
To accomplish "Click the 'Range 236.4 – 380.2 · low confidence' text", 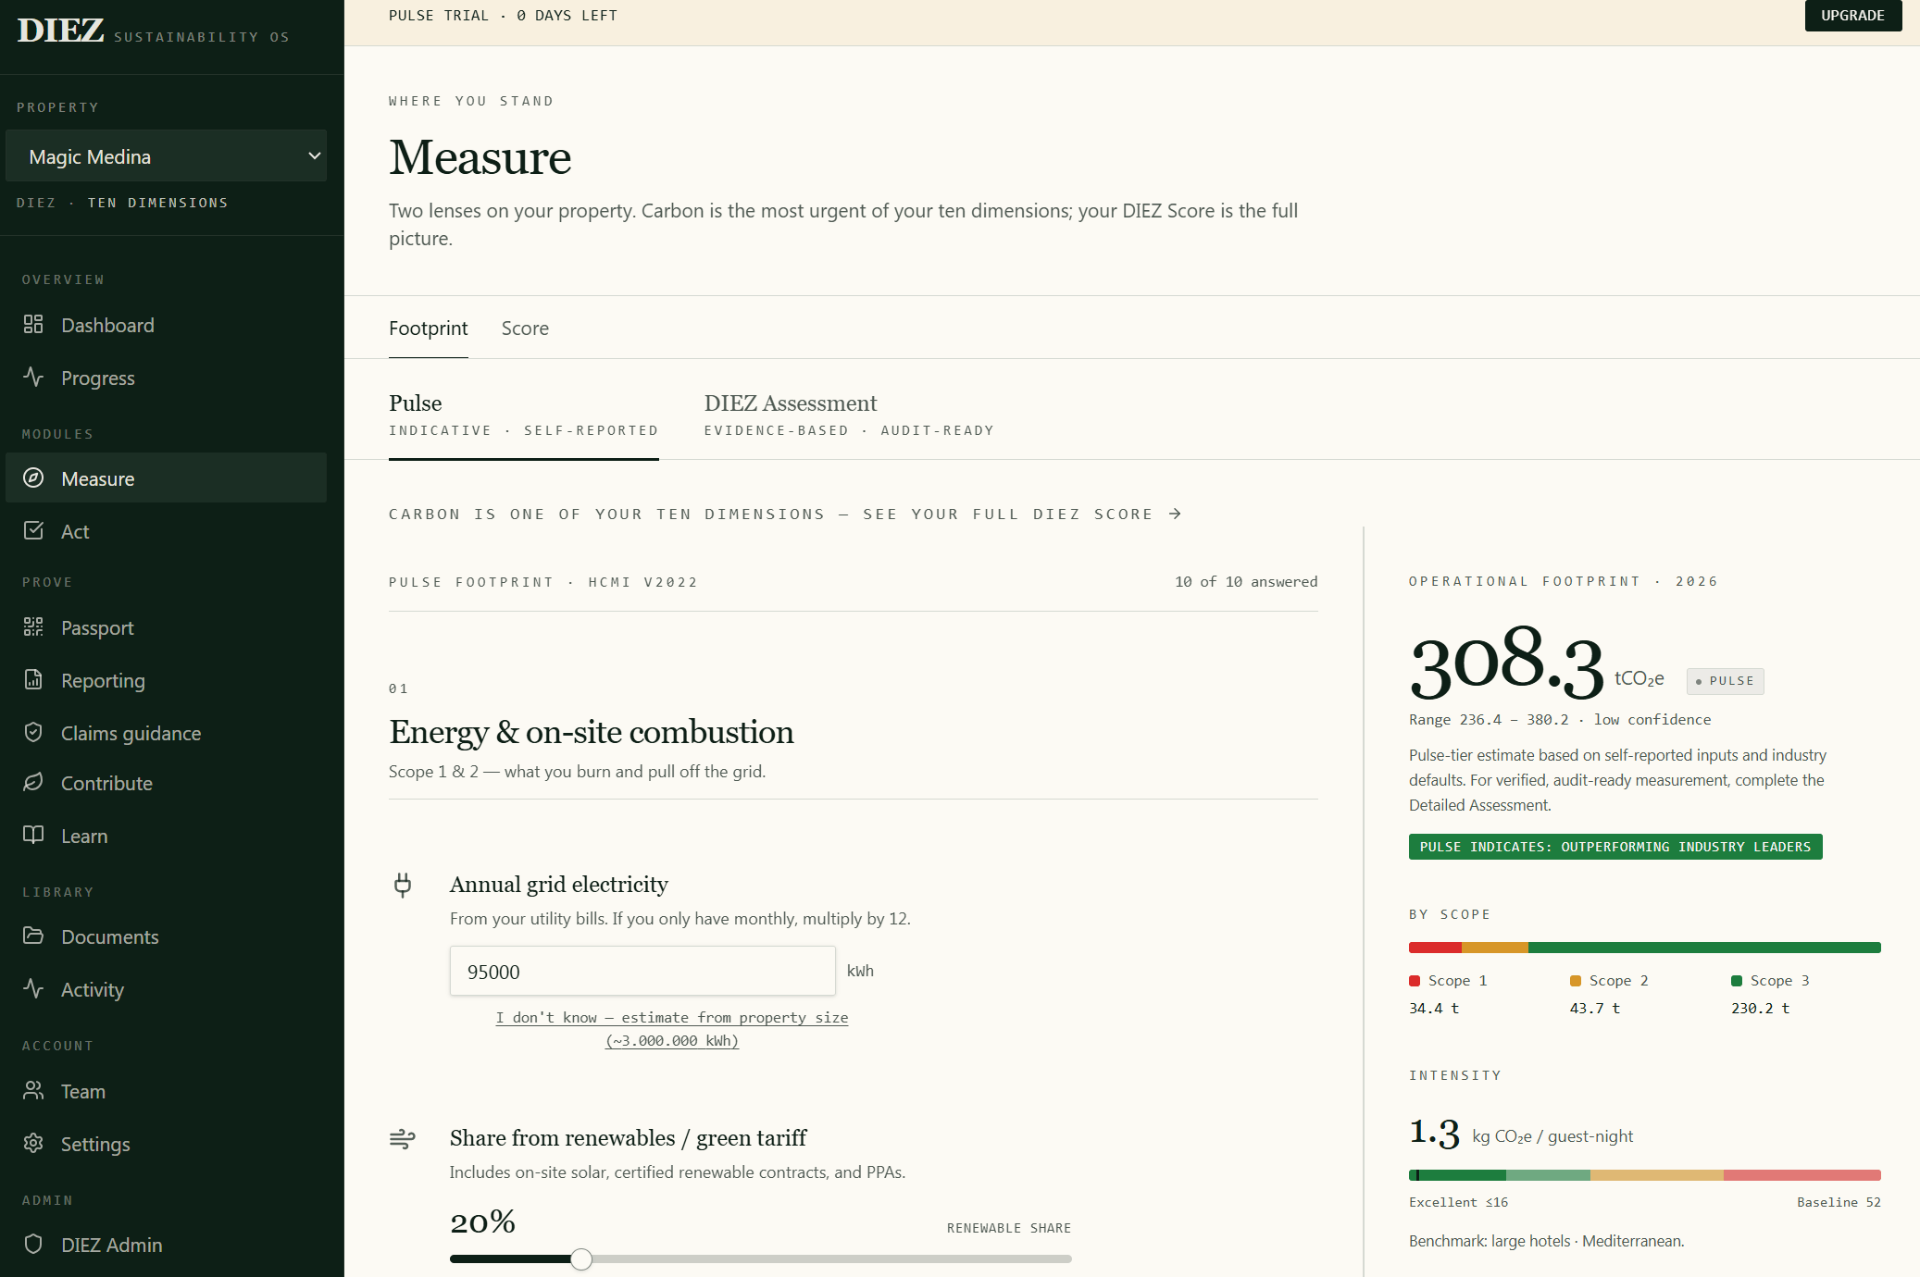I will (x=1559, y=720).
